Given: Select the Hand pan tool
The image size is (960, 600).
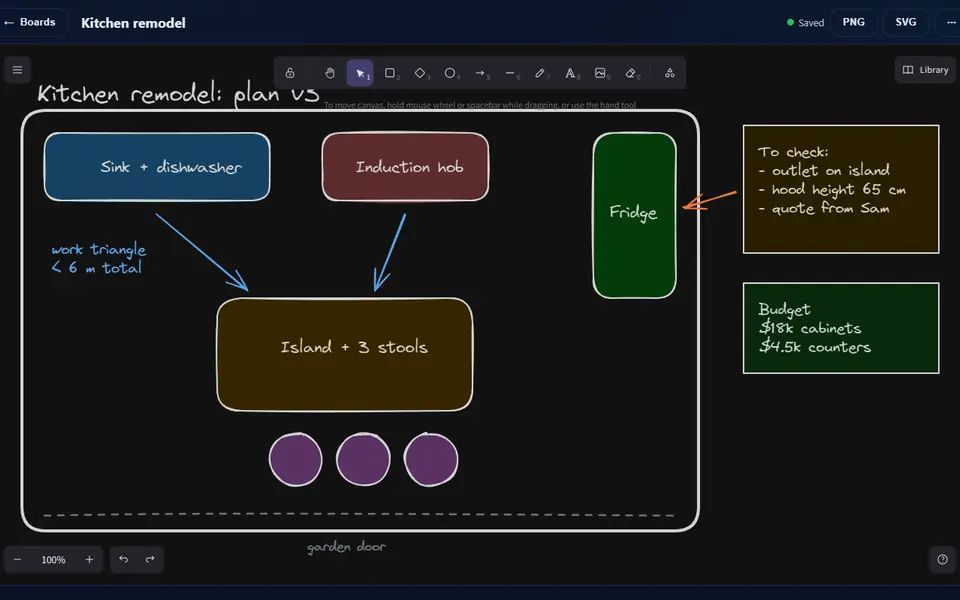Looking at the screenshot, I should 329,73.
